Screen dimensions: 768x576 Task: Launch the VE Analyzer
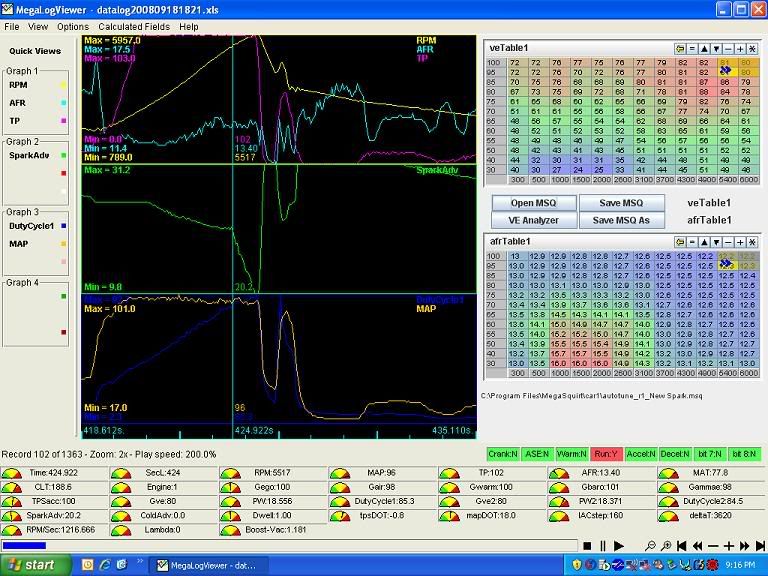click(x=533, y=220)
